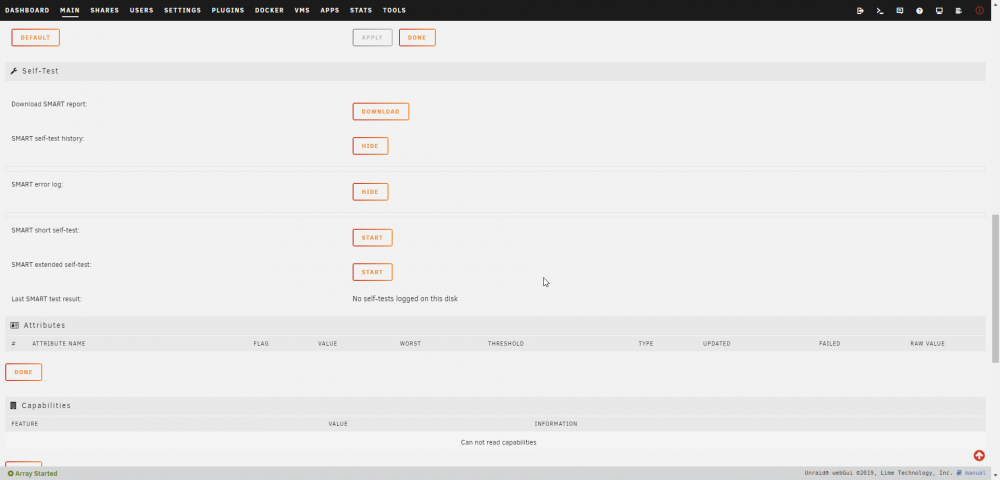1000x480 pixels.
Task: Open the manual link in footer
Action: (975, 473)
